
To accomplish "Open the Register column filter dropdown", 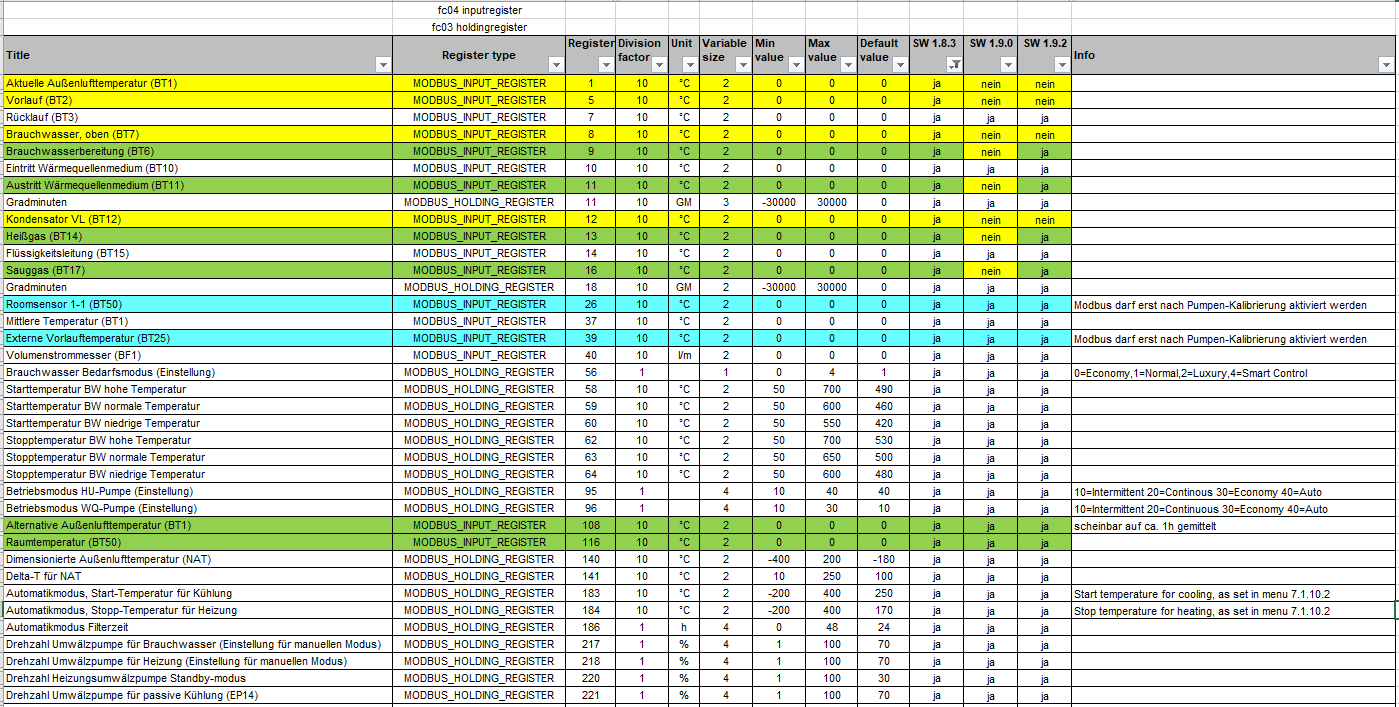I will point(607,64).
